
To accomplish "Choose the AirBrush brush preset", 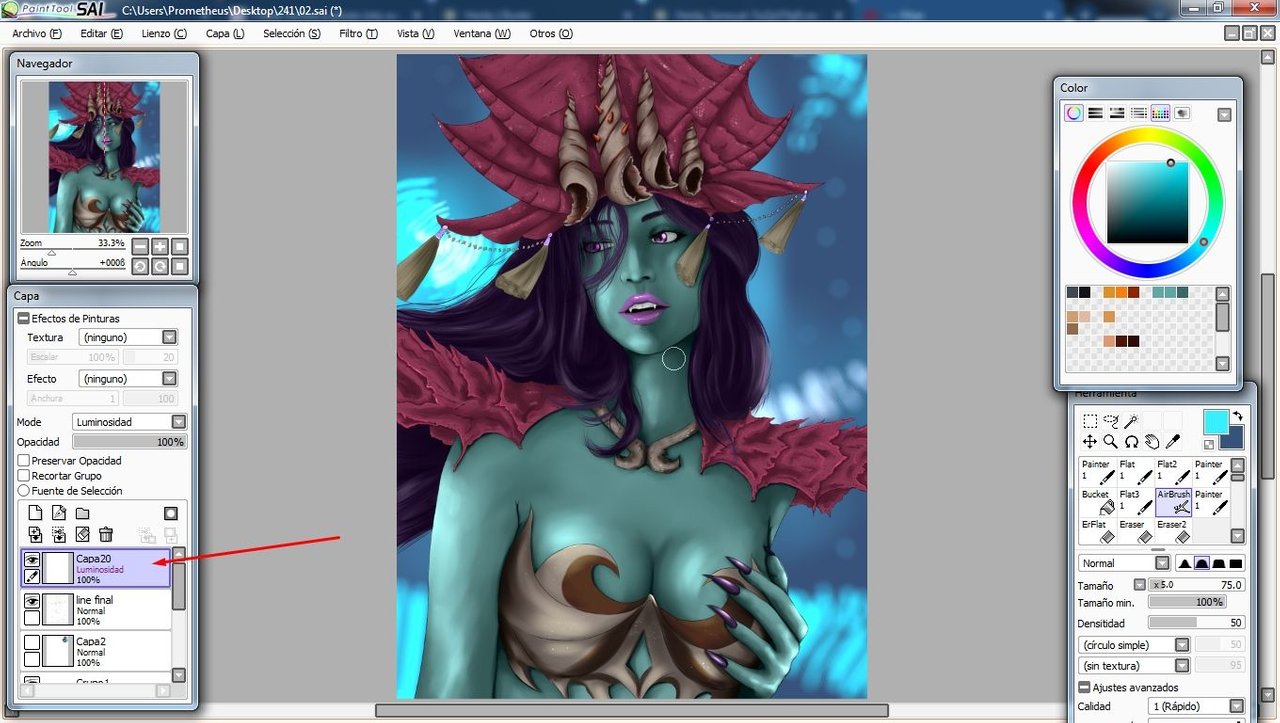I will (x=1174, y=503).
